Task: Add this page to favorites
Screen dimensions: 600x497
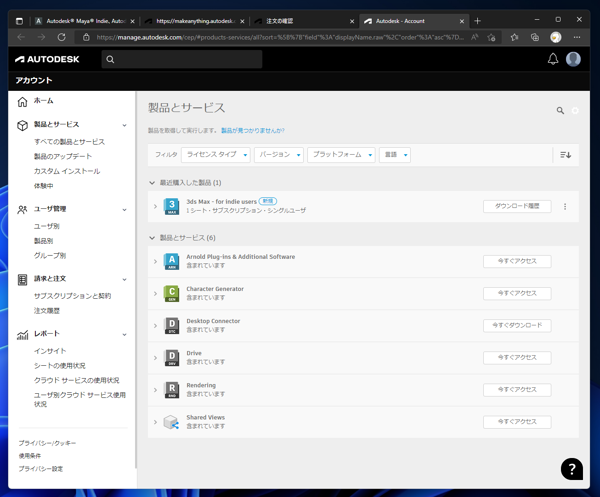Action: [491, 37]
